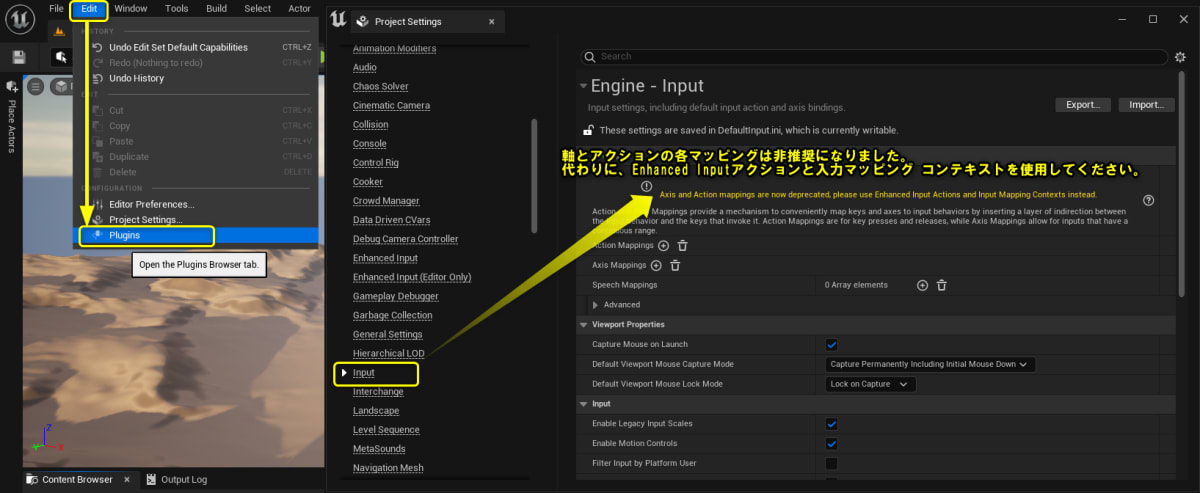1200x493 pixels.
Task: Click the unlocked padlock for DefaultInput.ini
Action: (590, 130)
